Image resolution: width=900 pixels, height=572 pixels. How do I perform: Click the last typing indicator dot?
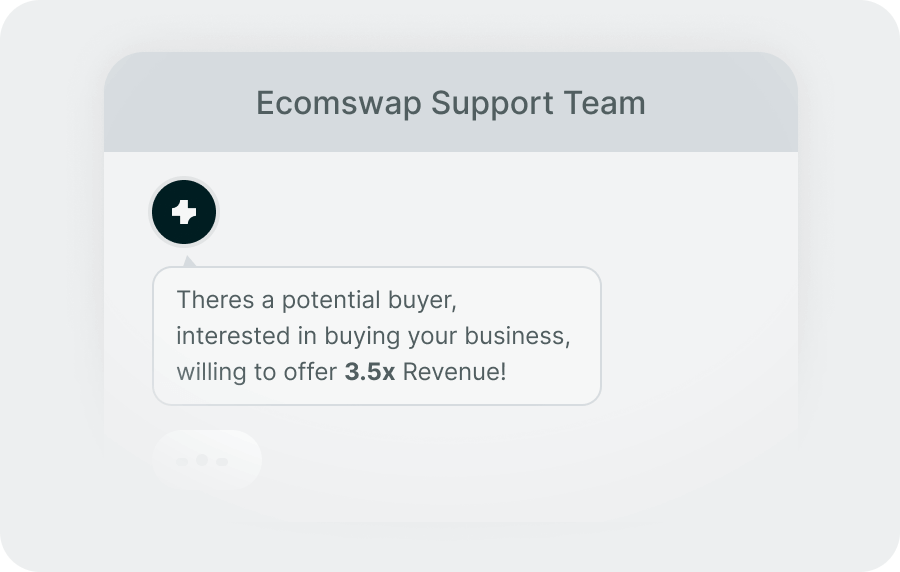coord(222,461)
